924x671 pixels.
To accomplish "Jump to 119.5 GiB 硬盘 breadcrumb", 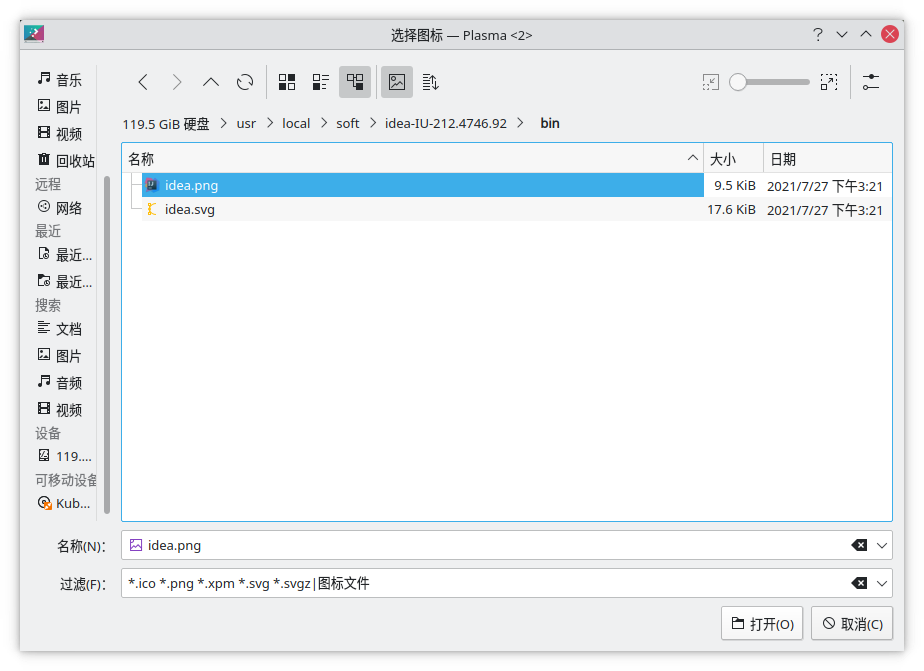I will tap(166, 124).
